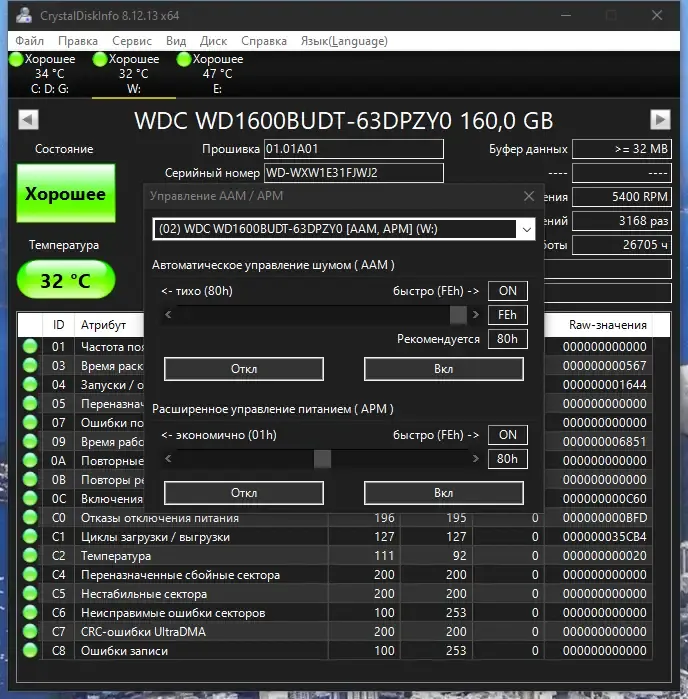This screenshot has width=688, height=699.
Task: Click the Буфер данных field >= 32 MB
Action: click(x=622, y=149)
